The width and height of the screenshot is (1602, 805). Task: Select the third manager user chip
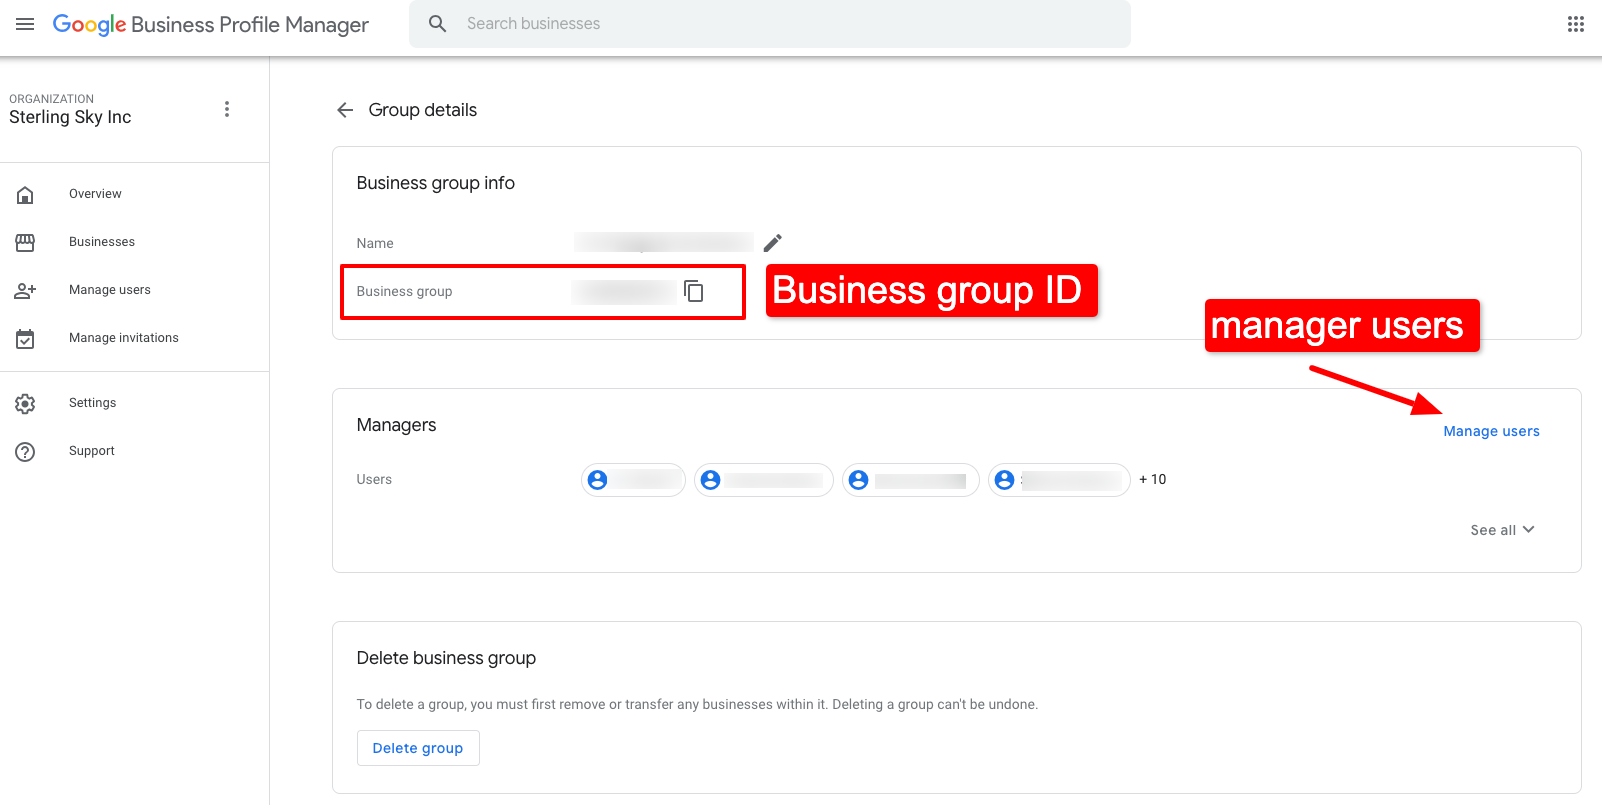[x=911, y=480]
